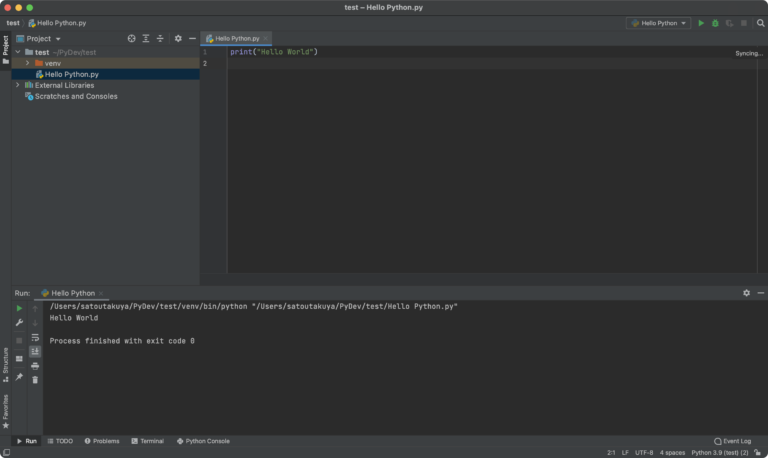
Task: Toggle scroll to end in the Run console
Action: (x=35, y=352)
